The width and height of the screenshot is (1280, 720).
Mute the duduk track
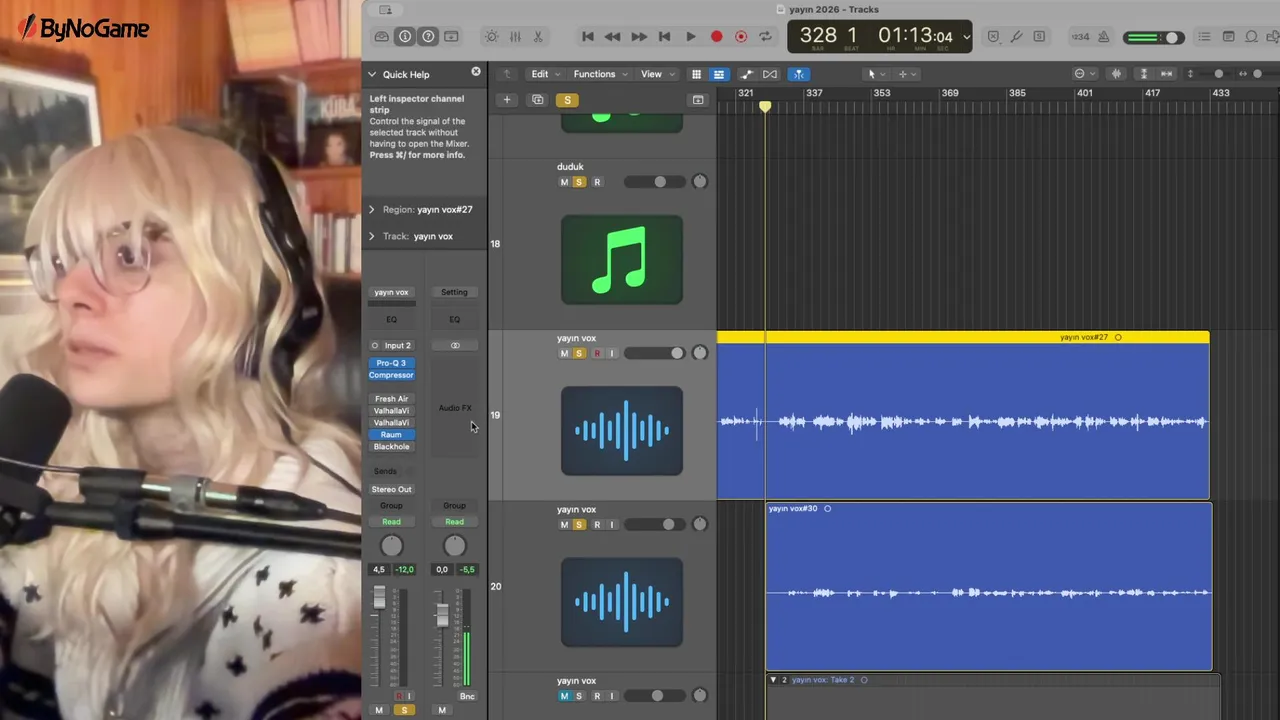pyautogui.click(x=564, y=182)
